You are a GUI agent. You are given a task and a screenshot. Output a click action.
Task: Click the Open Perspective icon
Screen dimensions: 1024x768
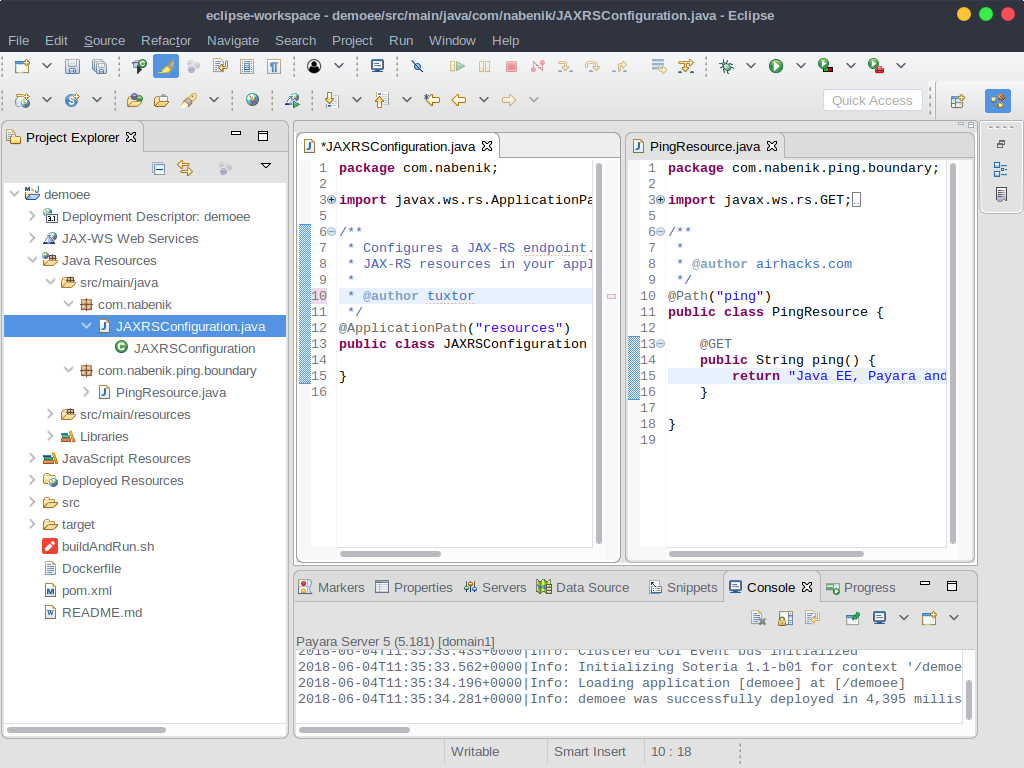tap(958, 101)
